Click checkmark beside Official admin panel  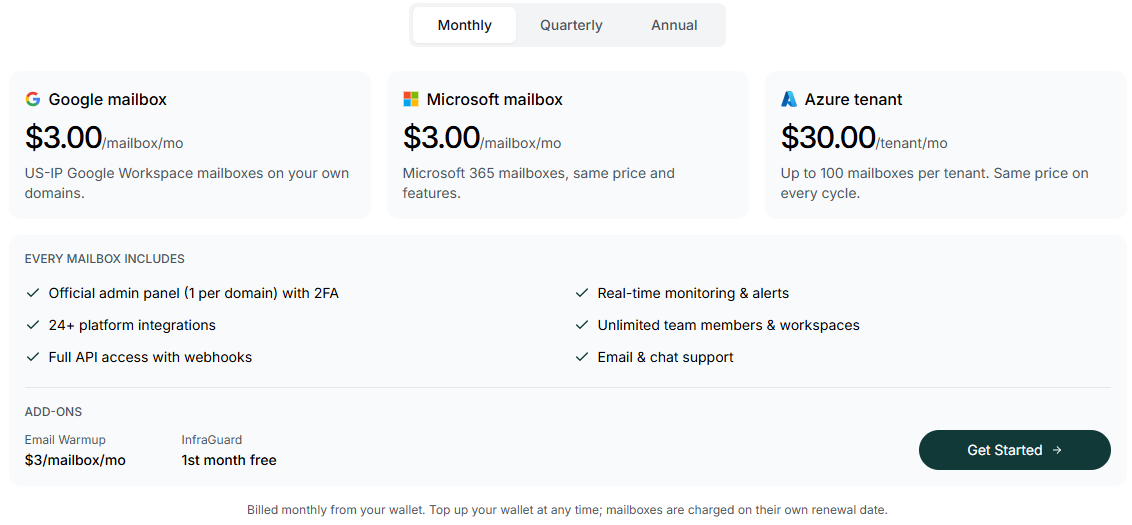tap(32, 293)
